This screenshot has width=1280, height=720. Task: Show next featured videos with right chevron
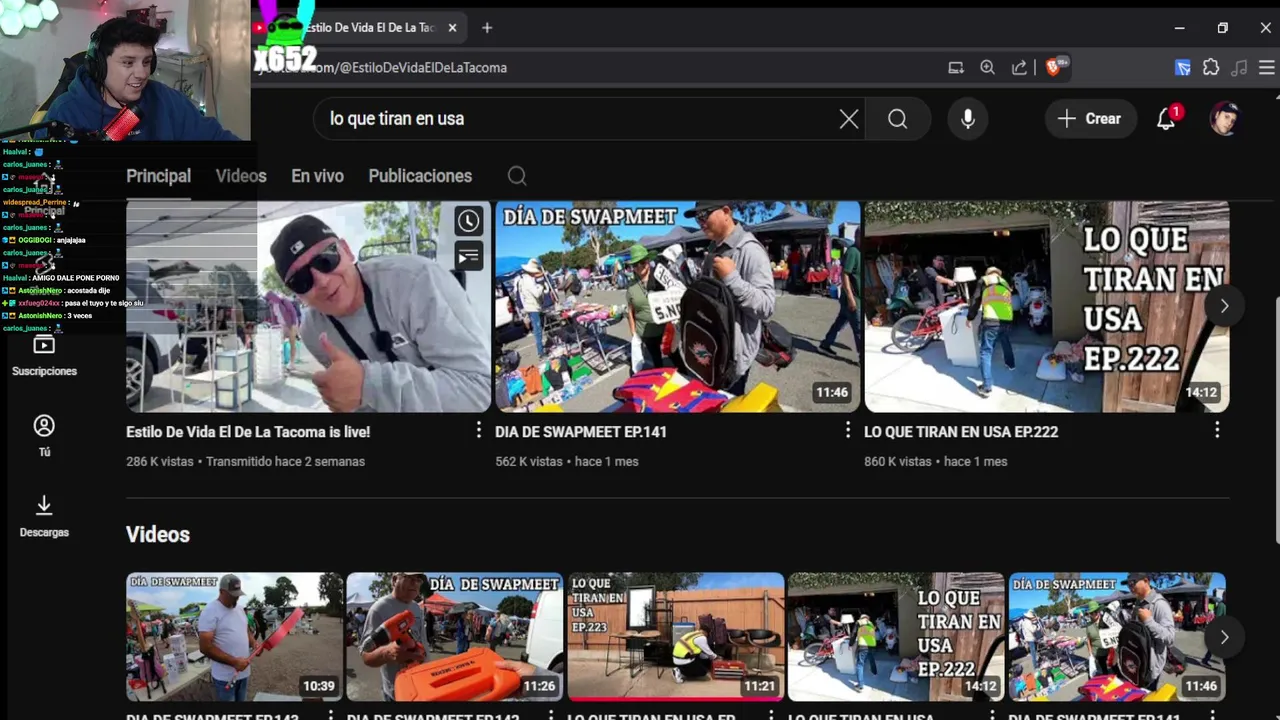[x=1224, y=306]
